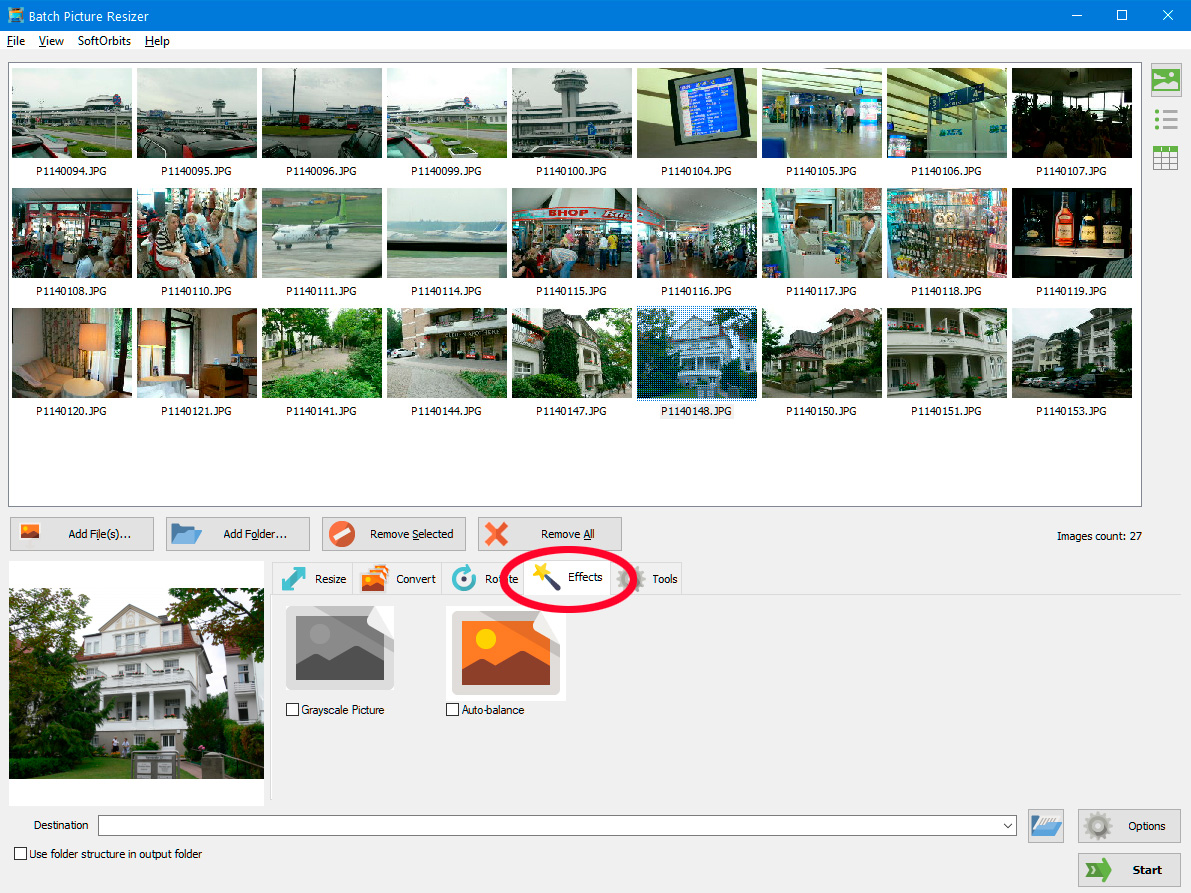The image size is (1191, 893).
Task: Click inside the Destination path field
Action: pos(550,826)
